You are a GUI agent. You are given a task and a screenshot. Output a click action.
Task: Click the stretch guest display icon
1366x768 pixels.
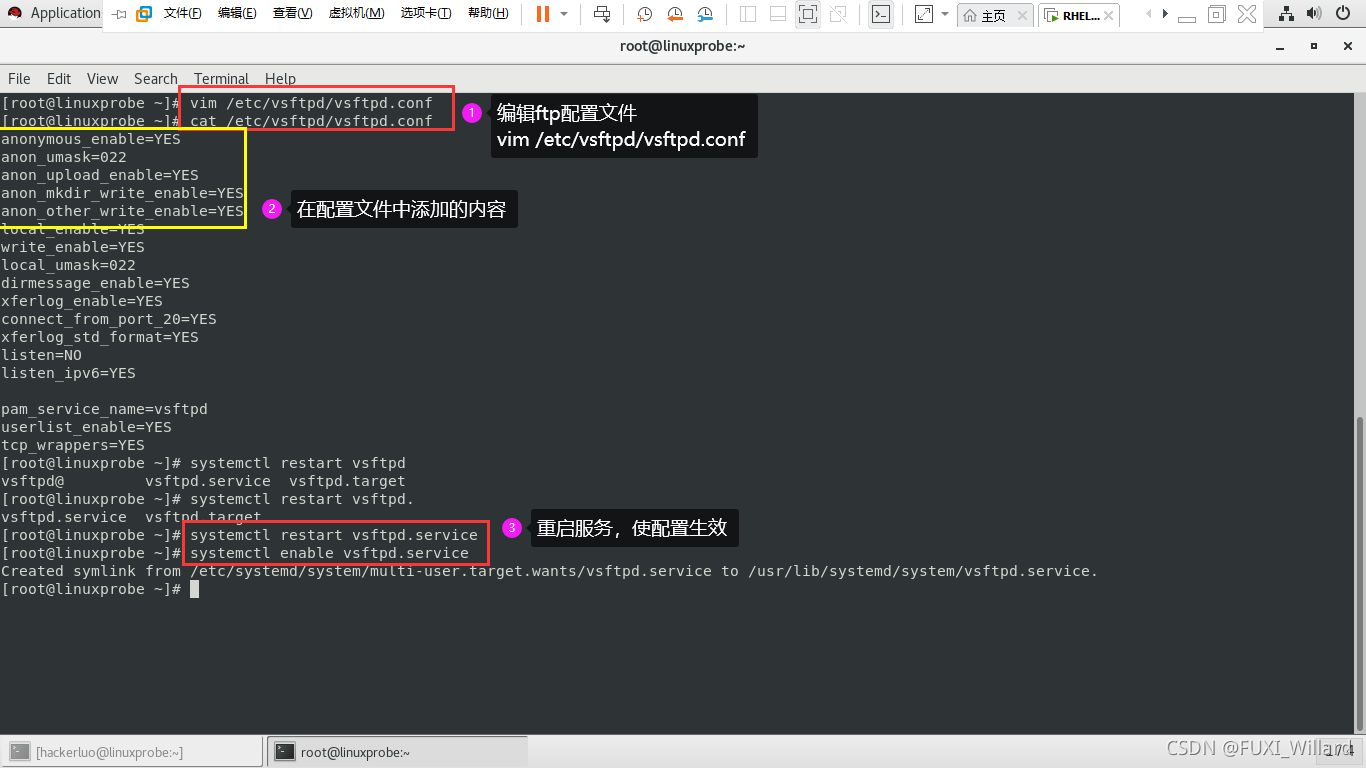pyautogui.click(x=923, y=14)
